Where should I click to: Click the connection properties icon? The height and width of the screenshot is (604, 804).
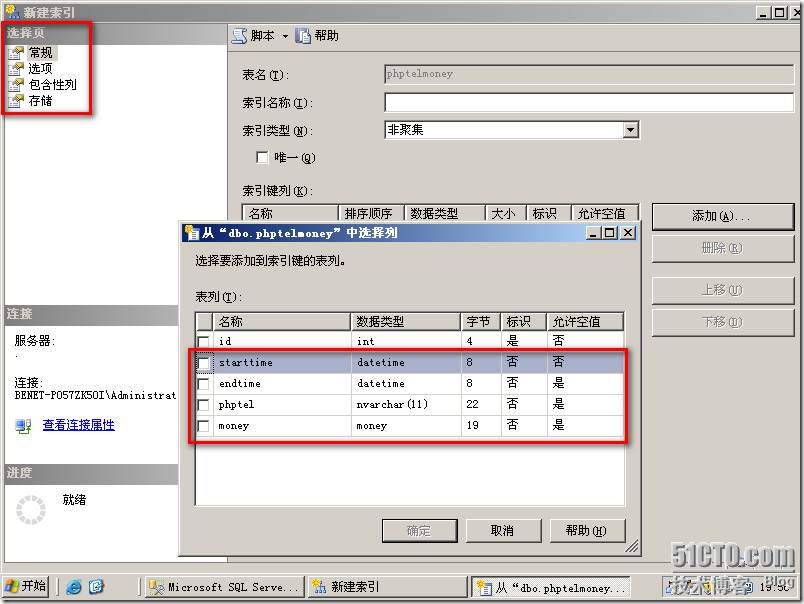pyautogui.click(x=24, y=426)
